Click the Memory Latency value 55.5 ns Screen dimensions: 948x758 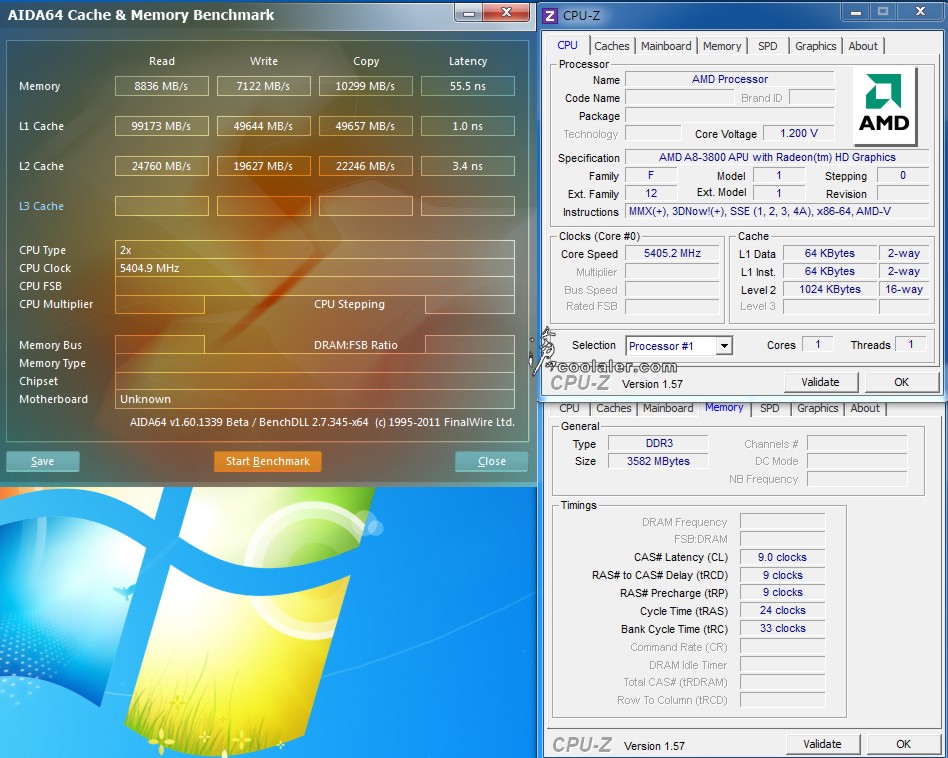point(468,86)
